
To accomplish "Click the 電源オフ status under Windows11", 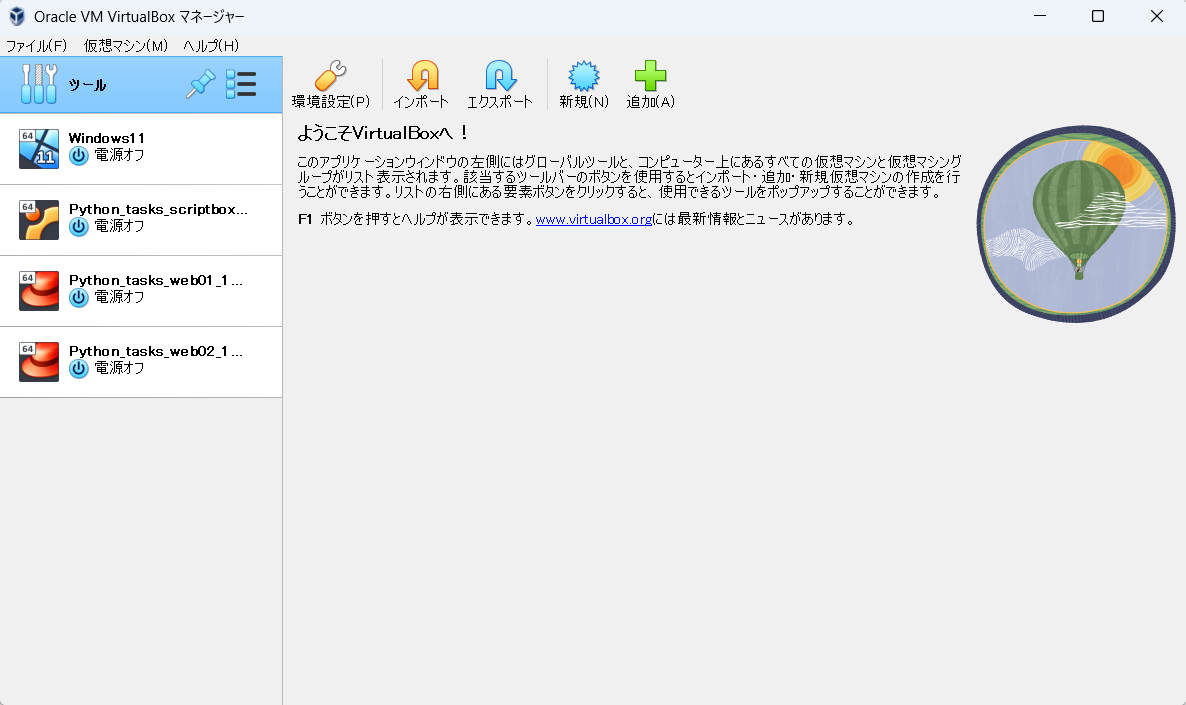I will pos(119,155).
